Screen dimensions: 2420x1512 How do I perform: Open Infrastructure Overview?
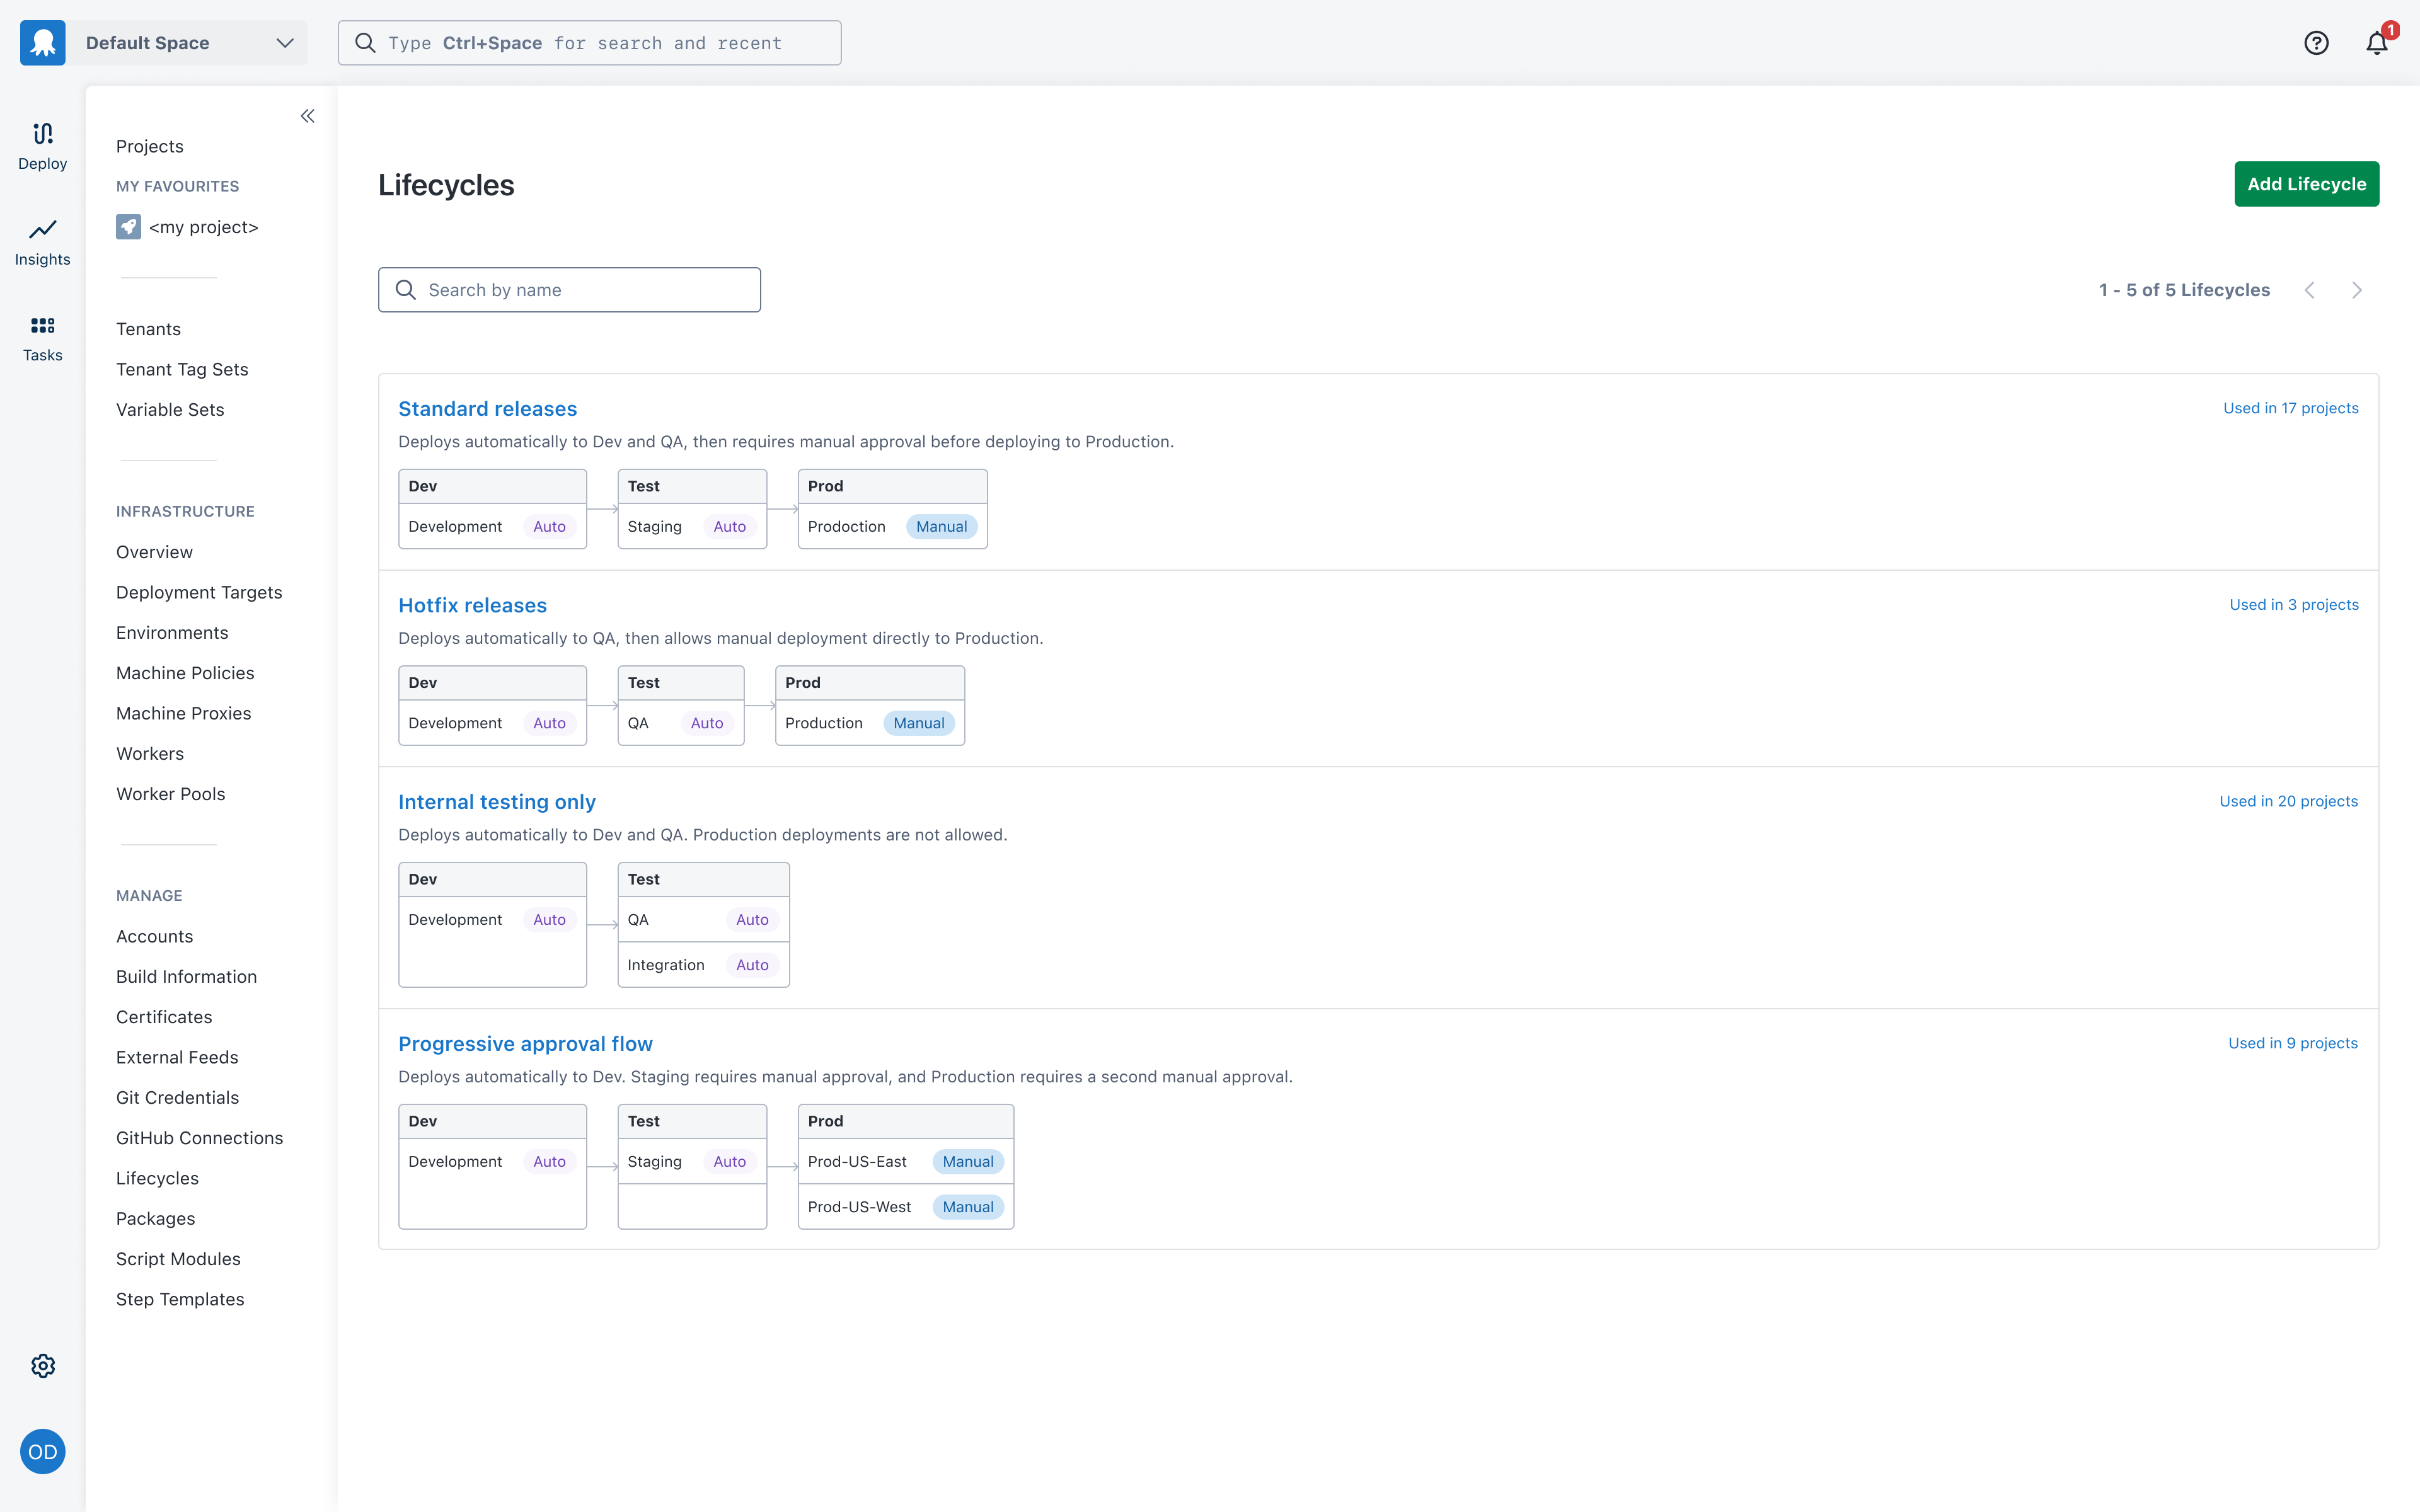click(155, 552)
